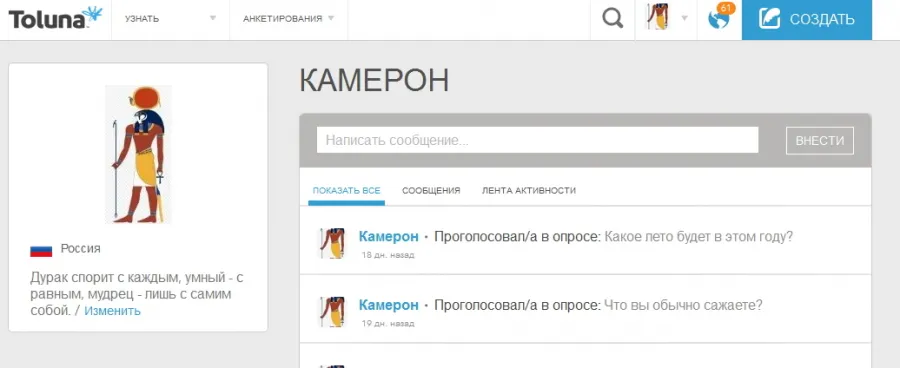Expand the УЗНАТЬ menu arrow
This screenshot has height=368, width=900.
(213, 18)
